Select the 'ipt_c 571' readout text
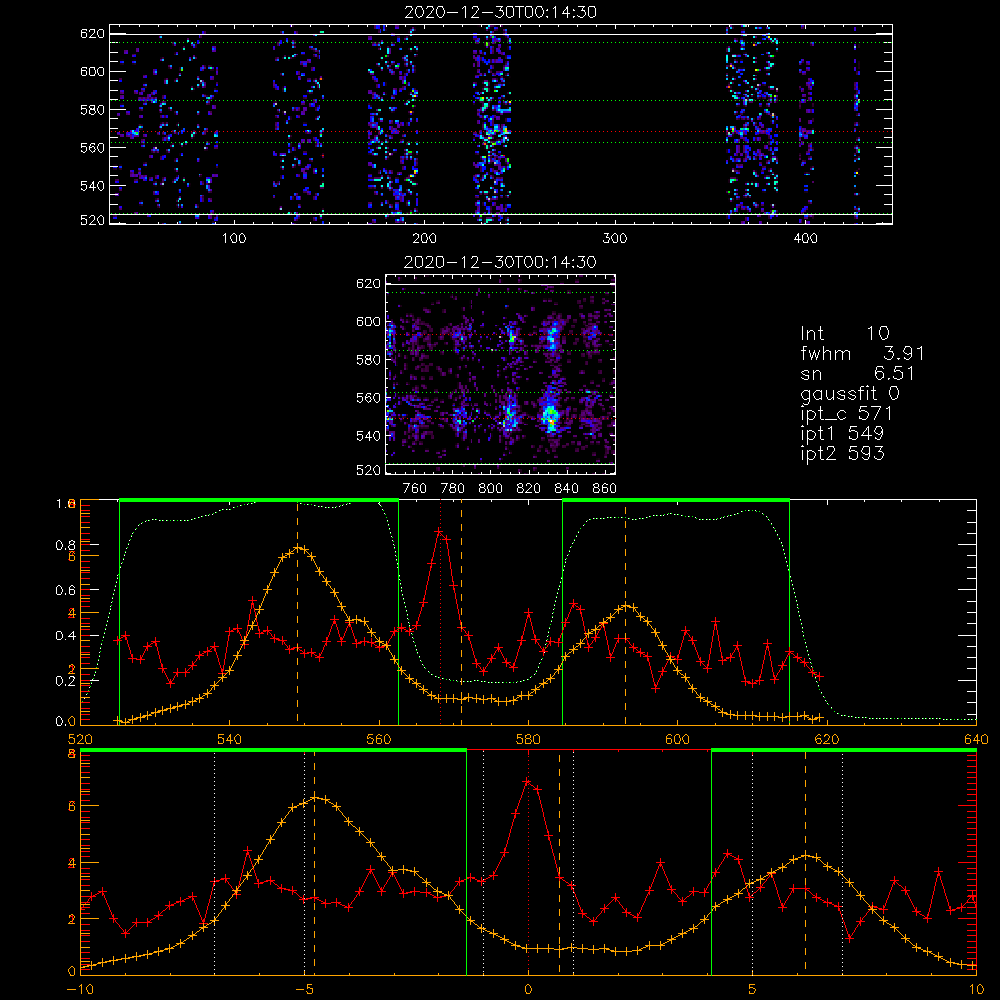 [846, 414]
